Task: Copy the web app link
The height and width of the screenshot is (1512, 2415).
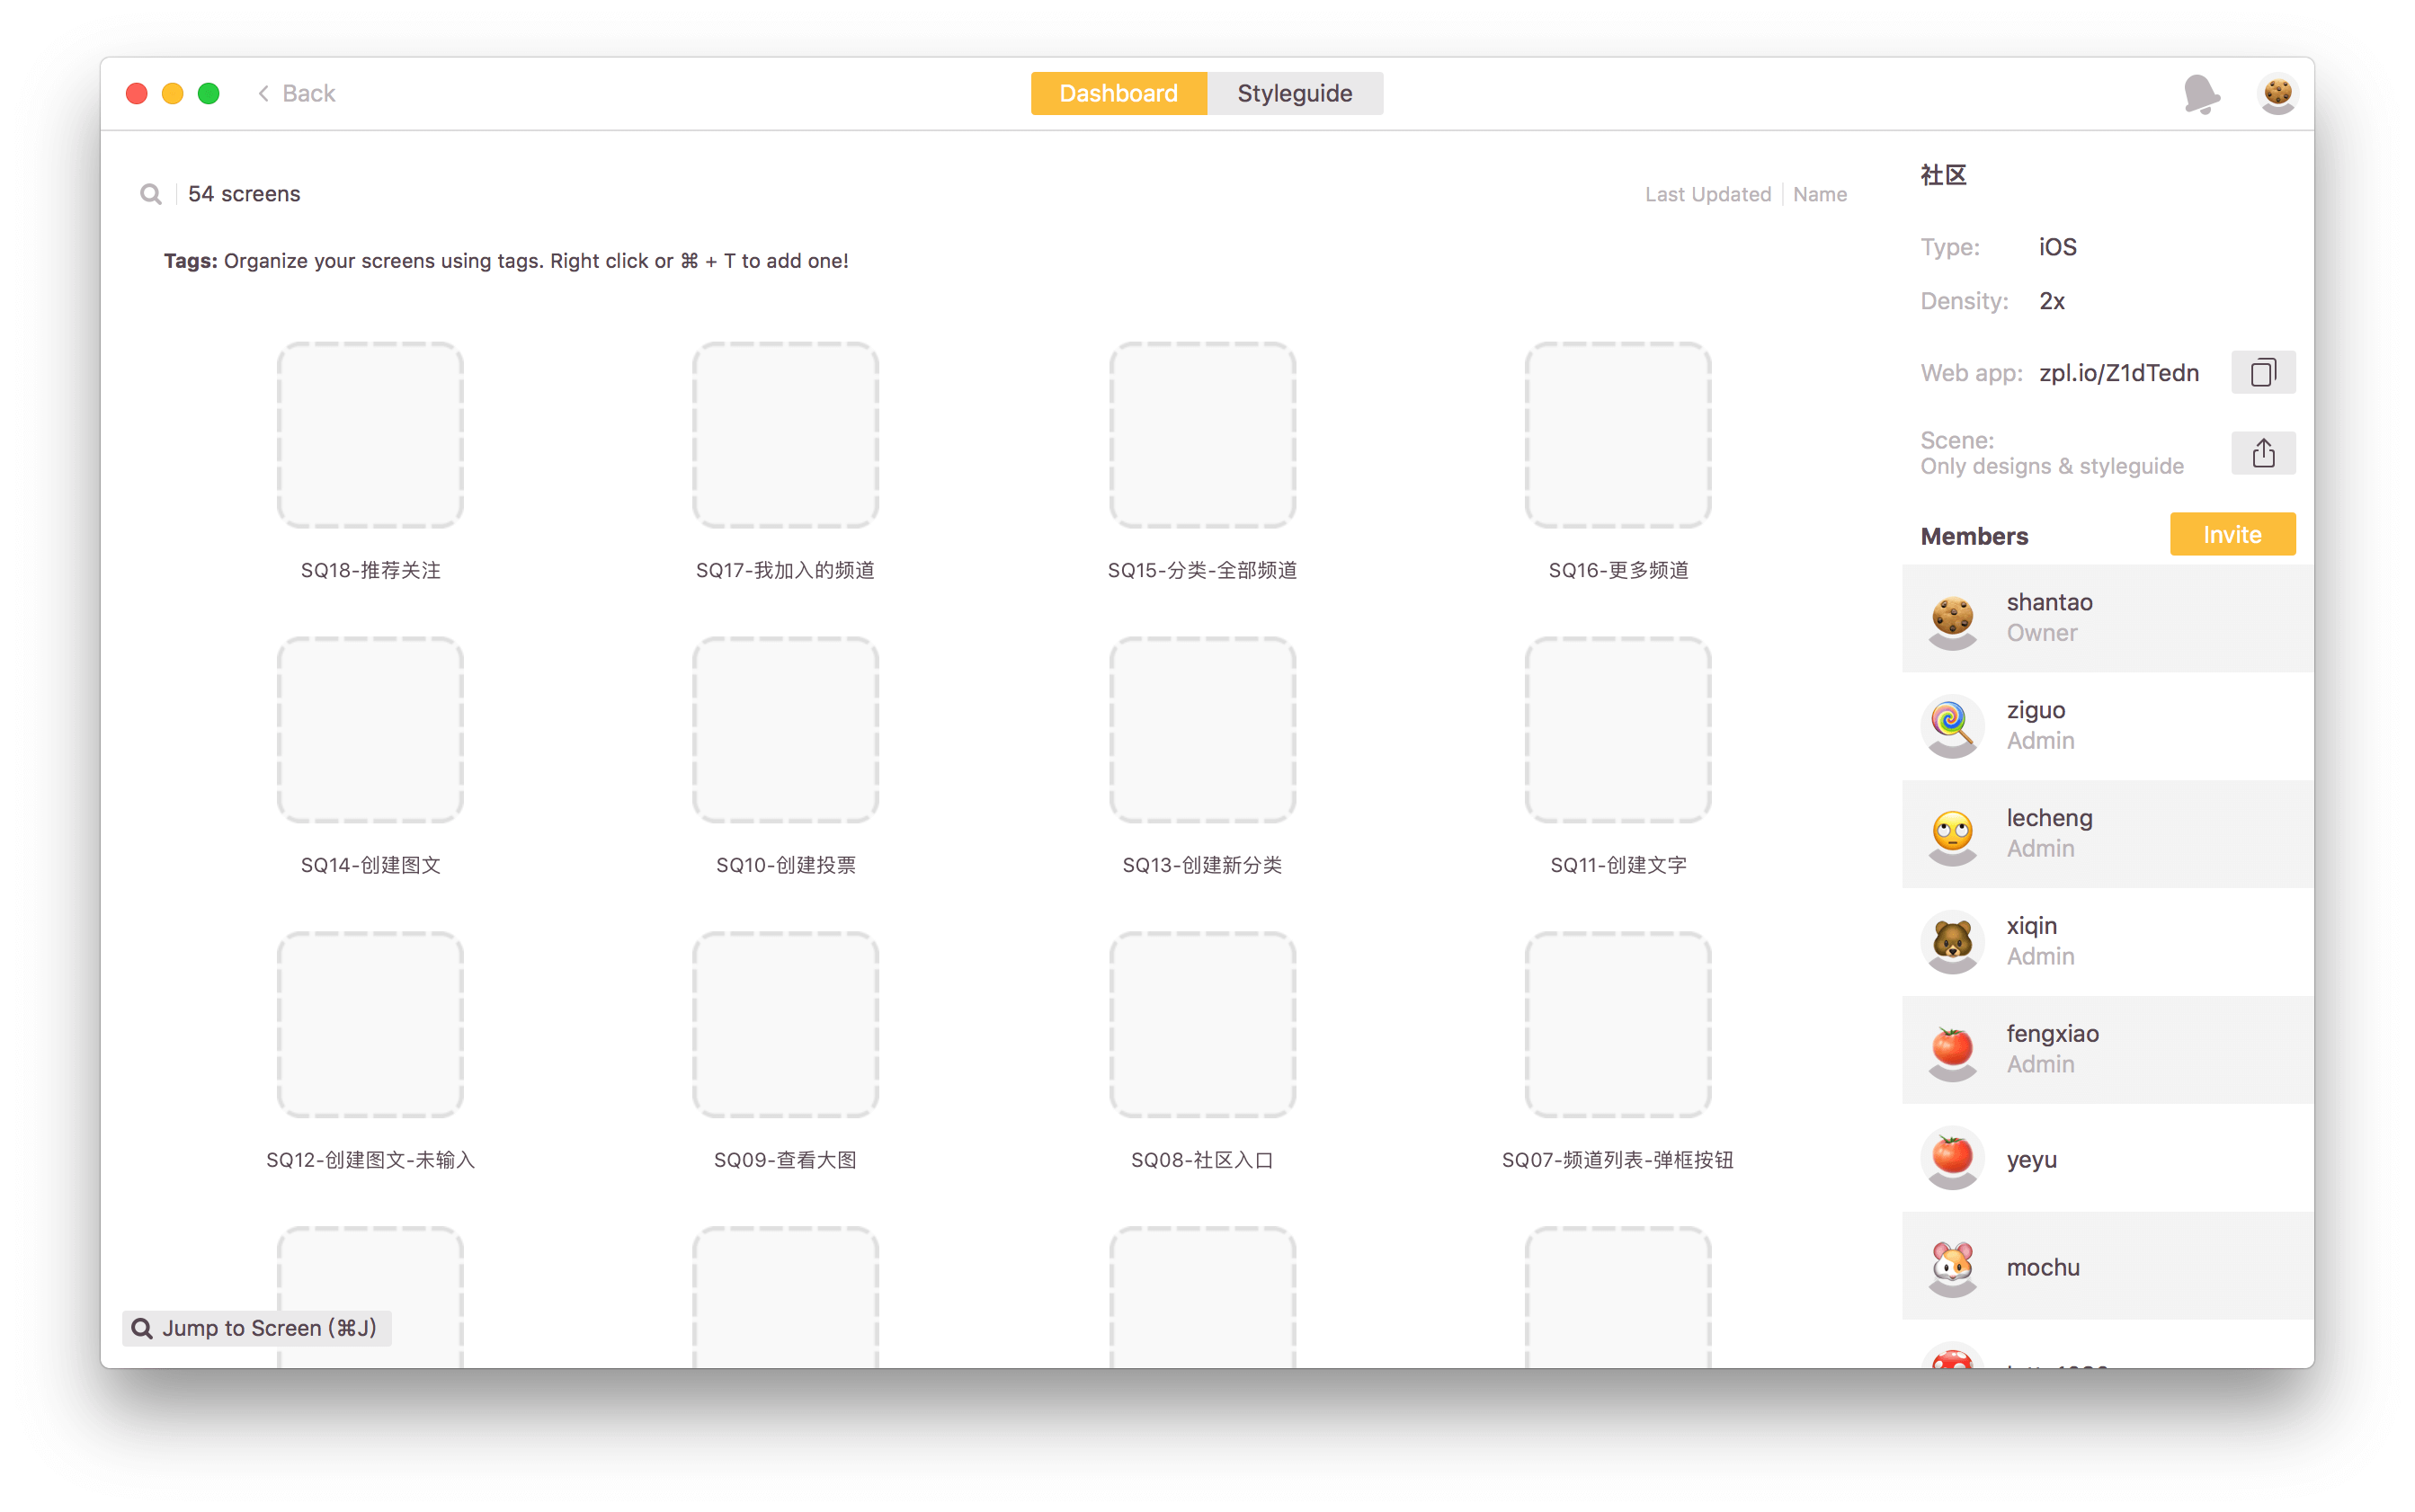Action: tap(2262, 373)
